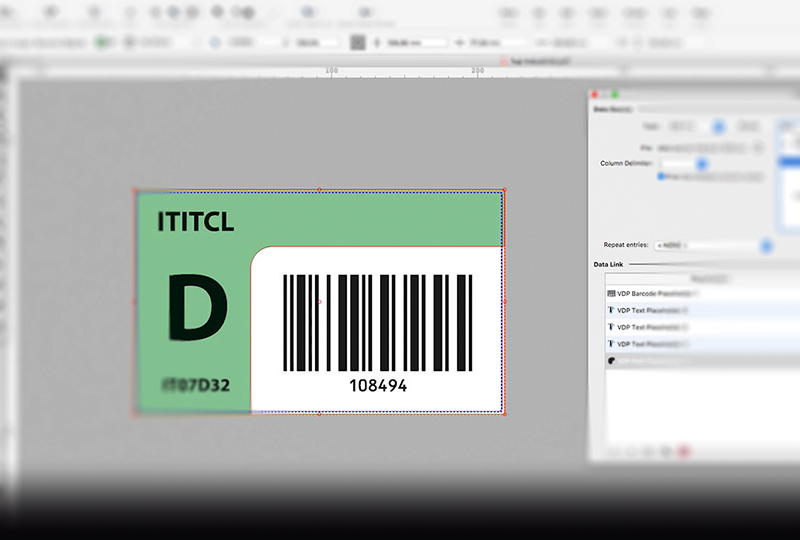Click into the File path field

702,148
